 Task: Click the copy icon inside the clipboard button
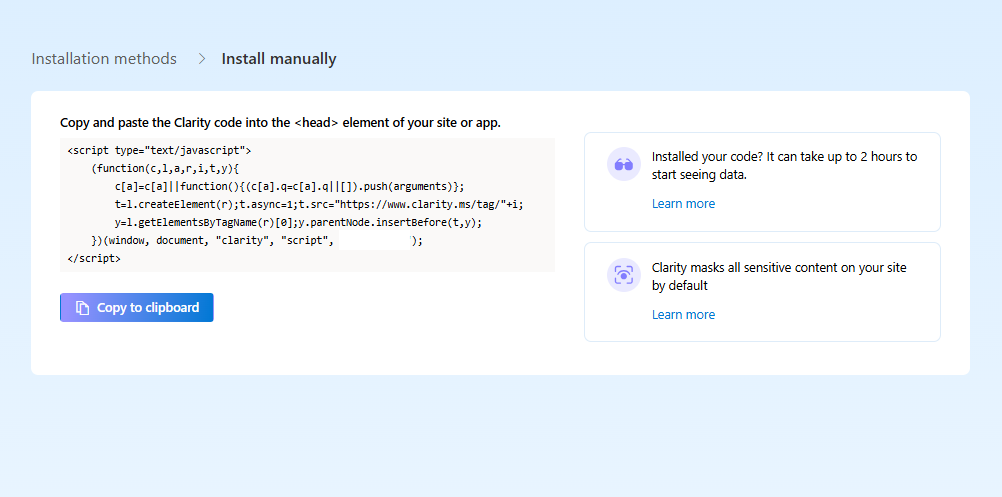83,308
